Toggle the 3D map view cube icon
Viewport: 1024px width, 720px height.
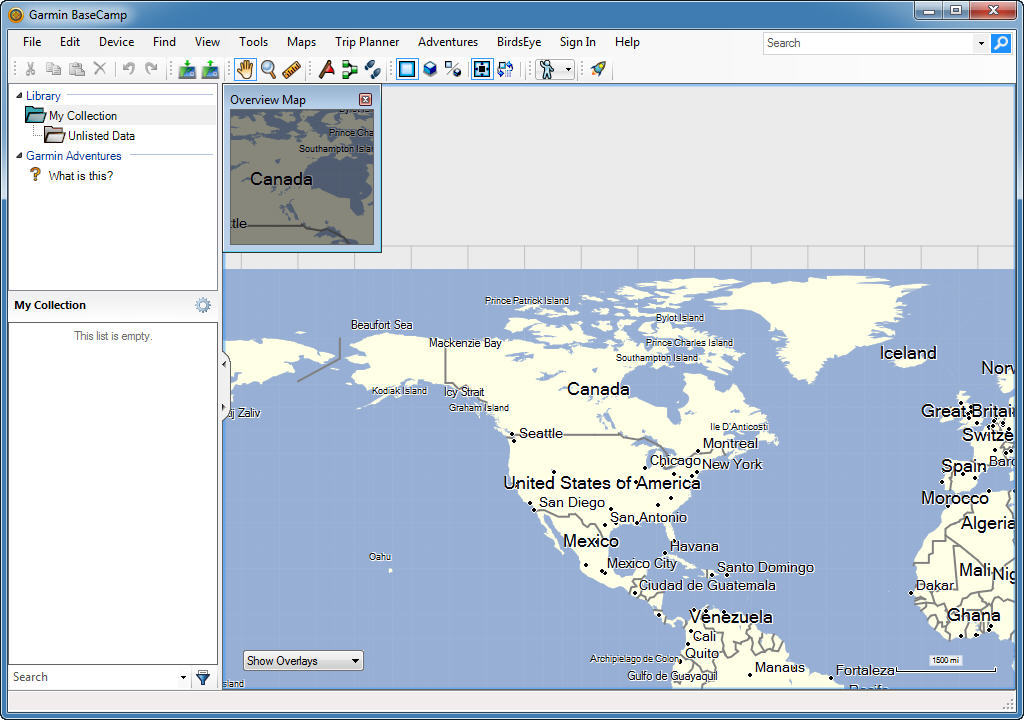pyautogui.click(x=430, y=69)
